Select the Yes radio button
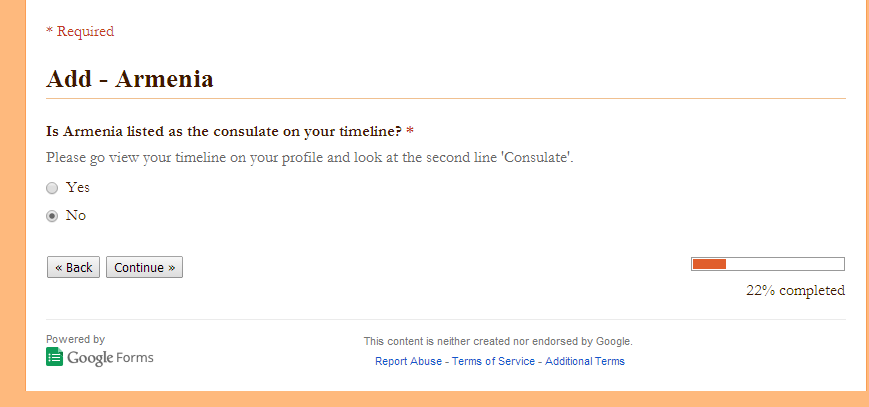This screenshot has height=407, width=869. coord(52,189)
